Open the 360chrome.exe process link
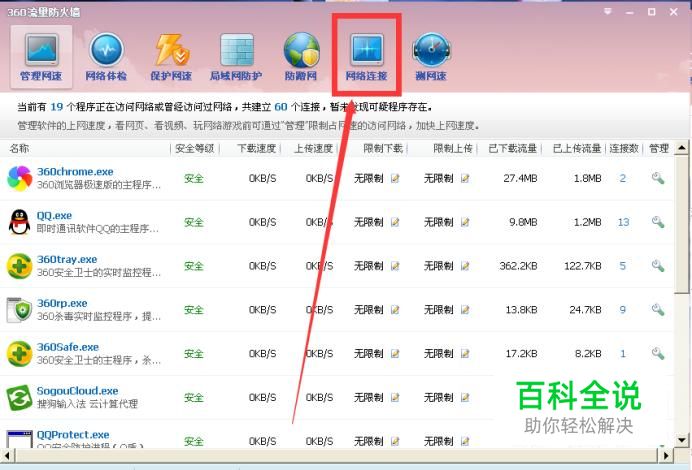The width and height of the screenshot is (692, 470). 75,172
